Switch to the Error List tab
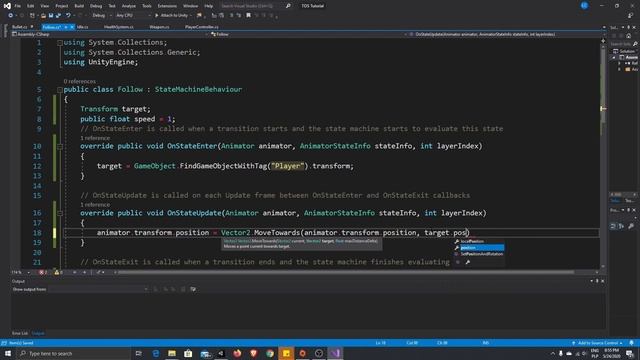The image size is (640, 360). click(x=20, y=333)
